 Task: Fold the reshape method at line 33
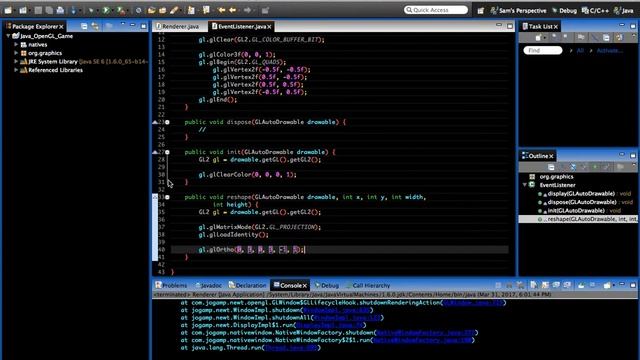point(167,197)
